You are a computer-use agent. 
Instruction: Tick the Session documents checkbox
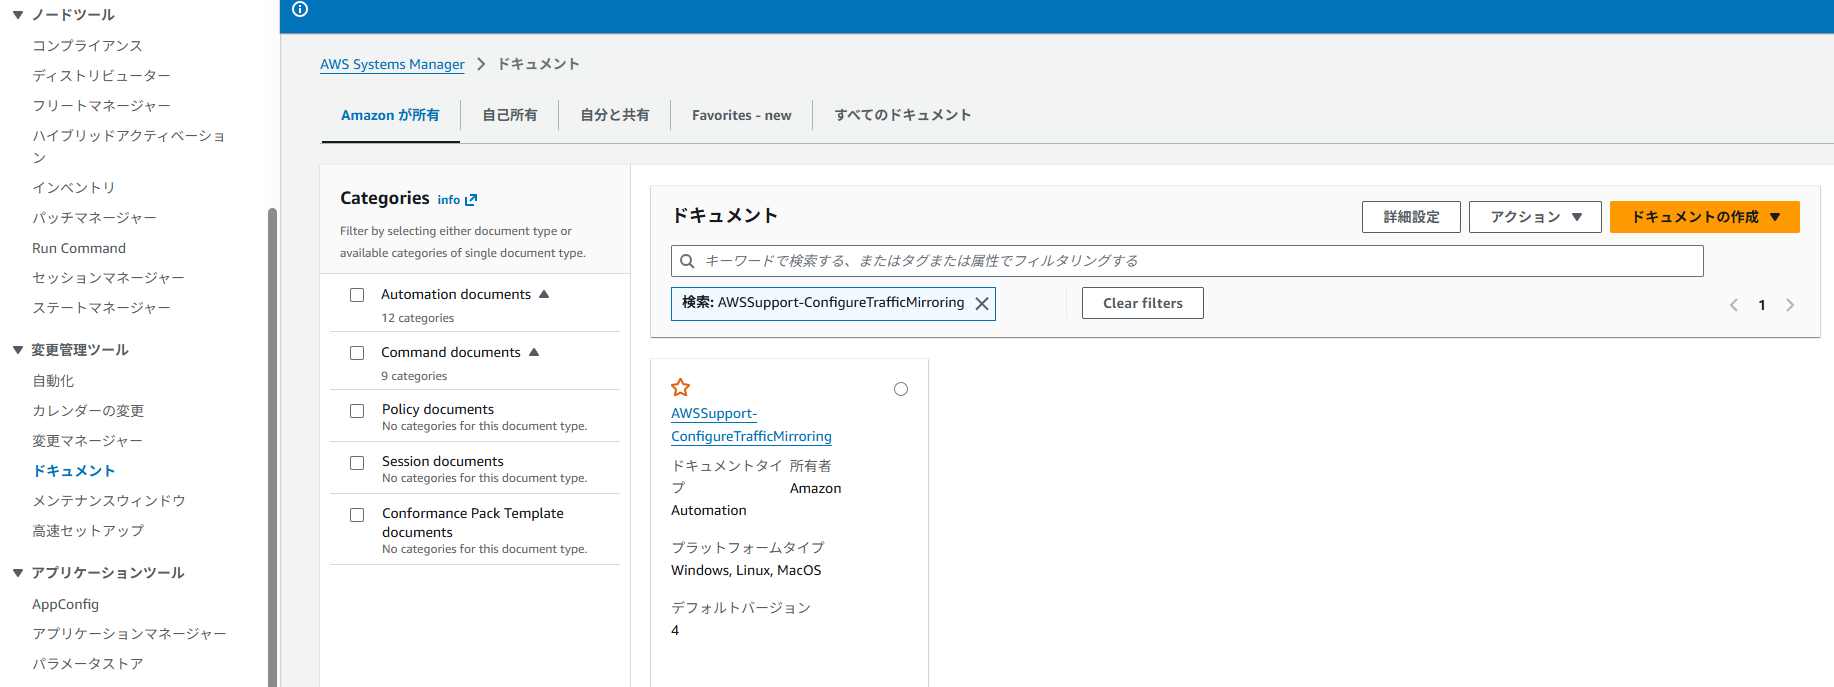[357, 463]
